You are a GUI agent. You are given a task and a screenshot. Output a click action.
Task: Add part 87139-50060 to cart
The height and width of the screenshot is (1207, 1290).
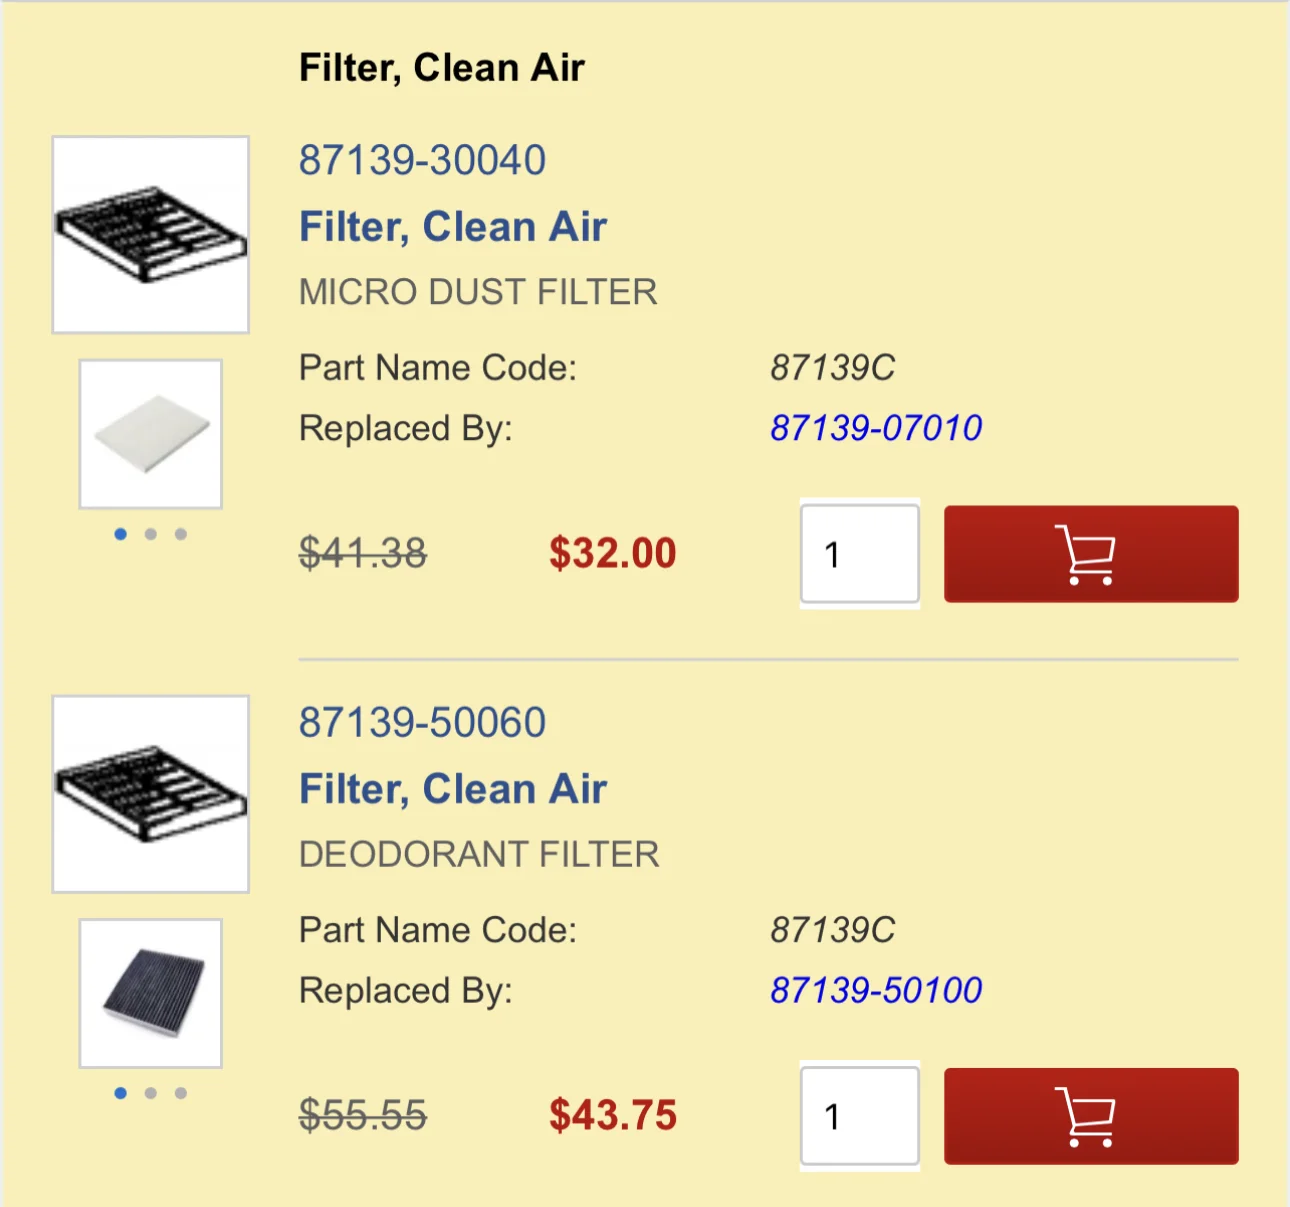click(1091, 1116)
